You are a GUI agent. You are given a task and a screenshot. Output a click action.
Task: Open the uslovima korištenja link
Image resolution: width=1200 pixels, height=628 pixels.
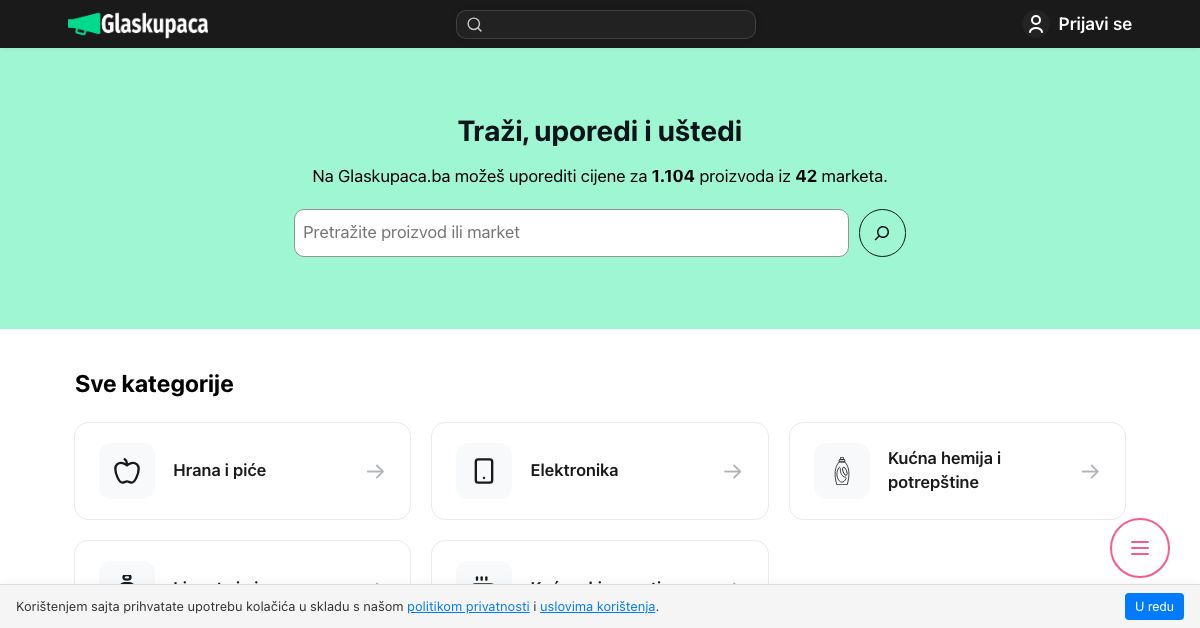pos(597,606)
